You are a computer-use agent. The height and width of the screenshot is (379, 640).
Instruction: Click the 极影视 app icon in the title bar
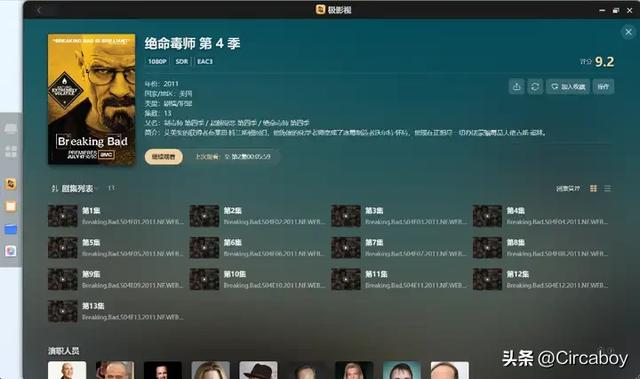tap(320, 9)
